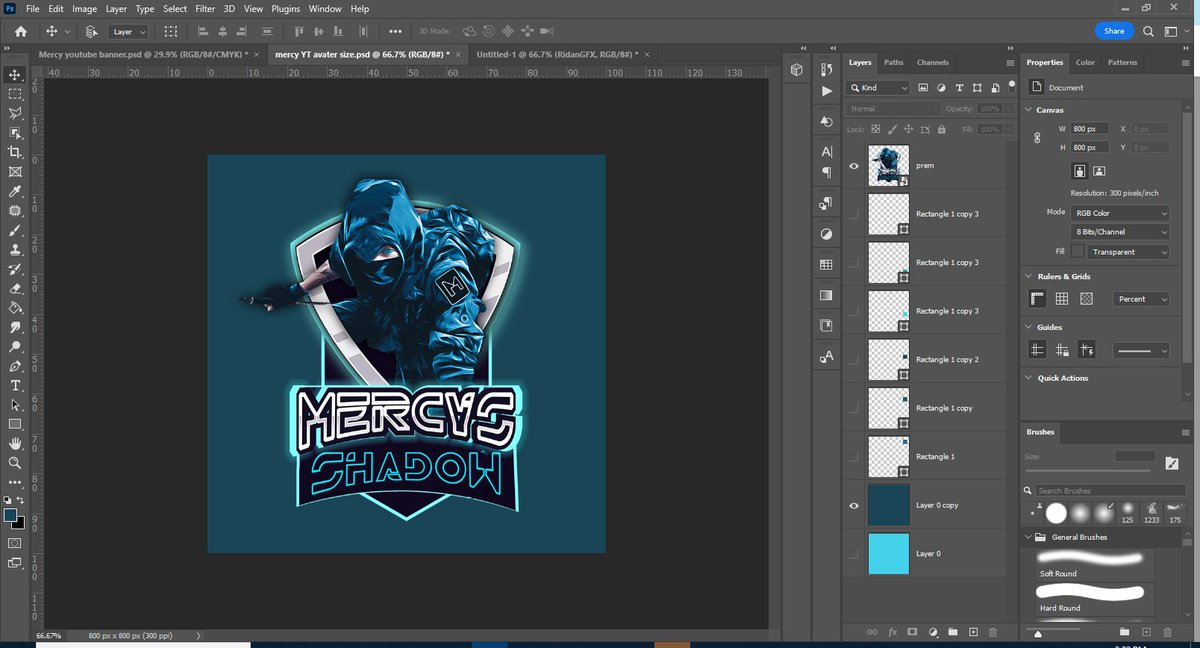The width and height of the screenshot is (1200, 648).
Task: Click the Share button
Action: [x=1113, y=31]
